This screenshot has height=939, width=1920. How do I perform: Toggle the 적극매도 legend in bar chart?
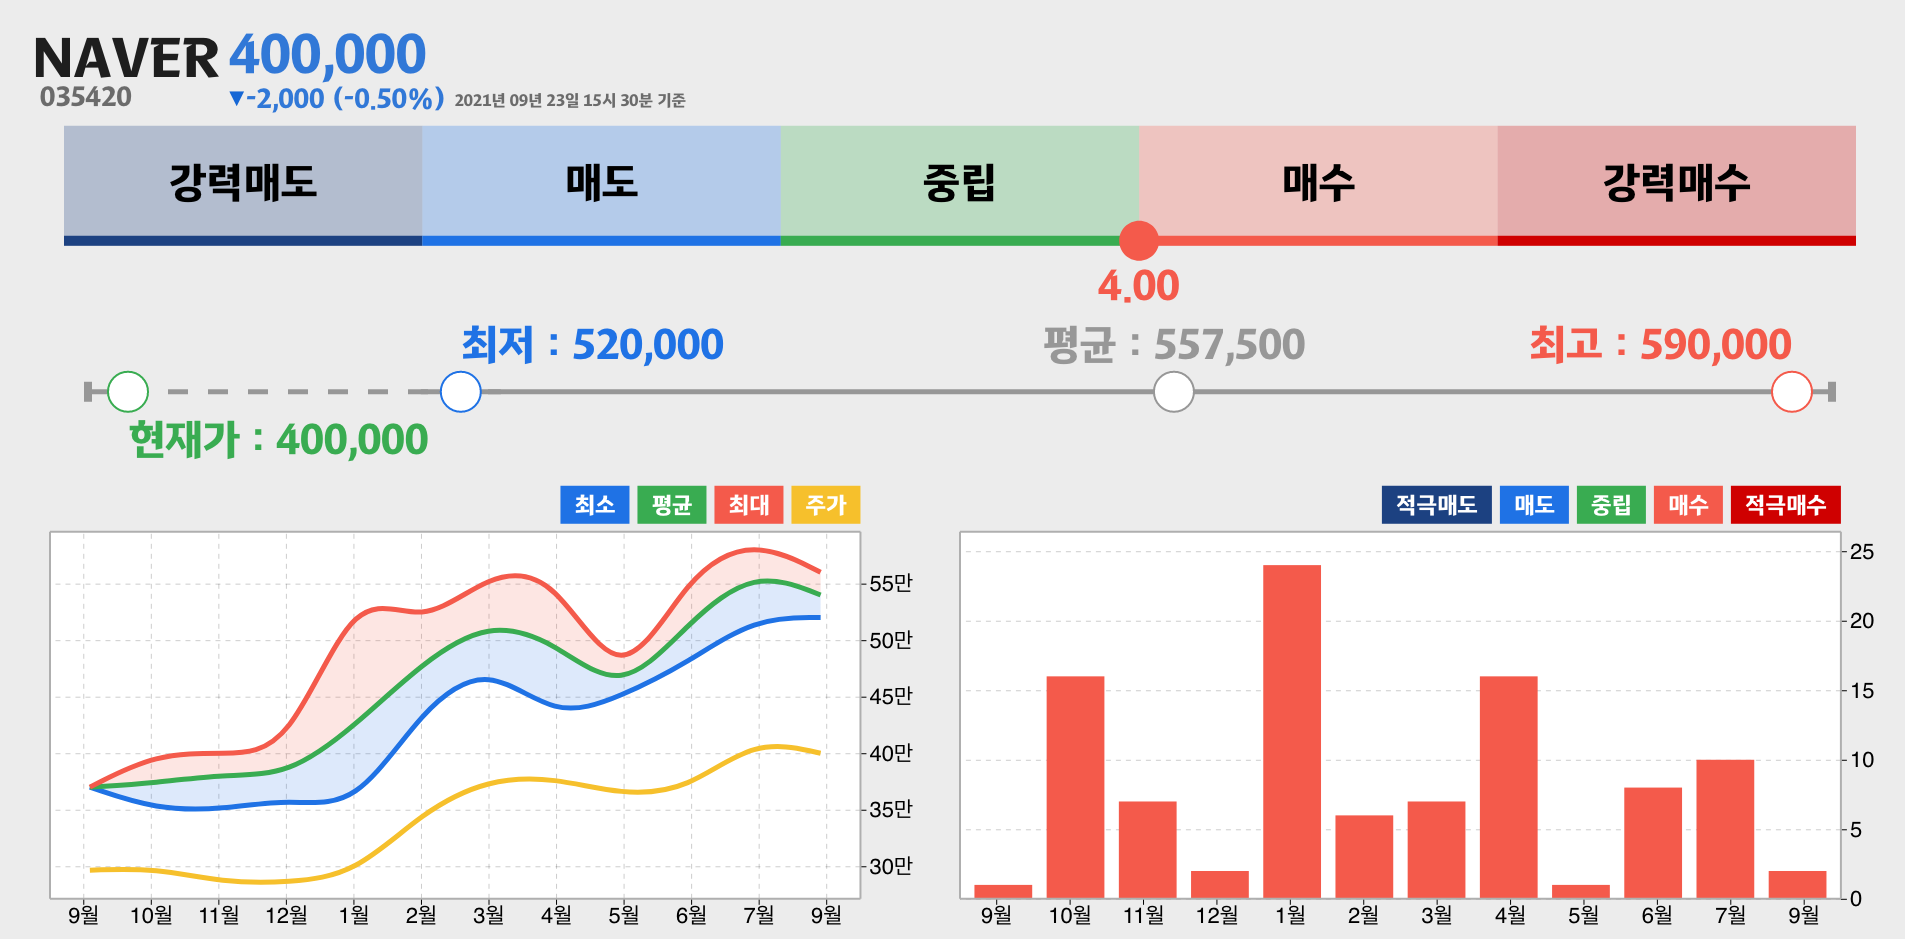point(1437,505)
